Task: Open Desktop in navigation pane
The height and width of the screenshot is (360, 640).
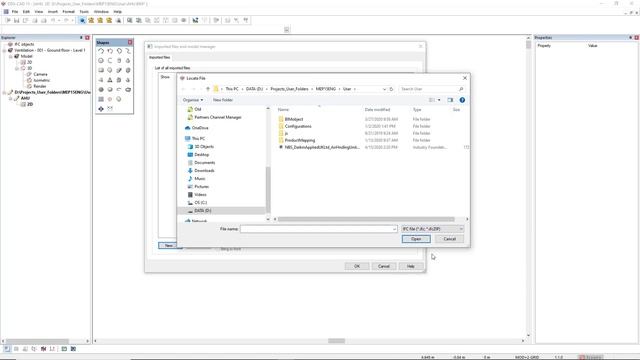Action: [x=202, y=155]
